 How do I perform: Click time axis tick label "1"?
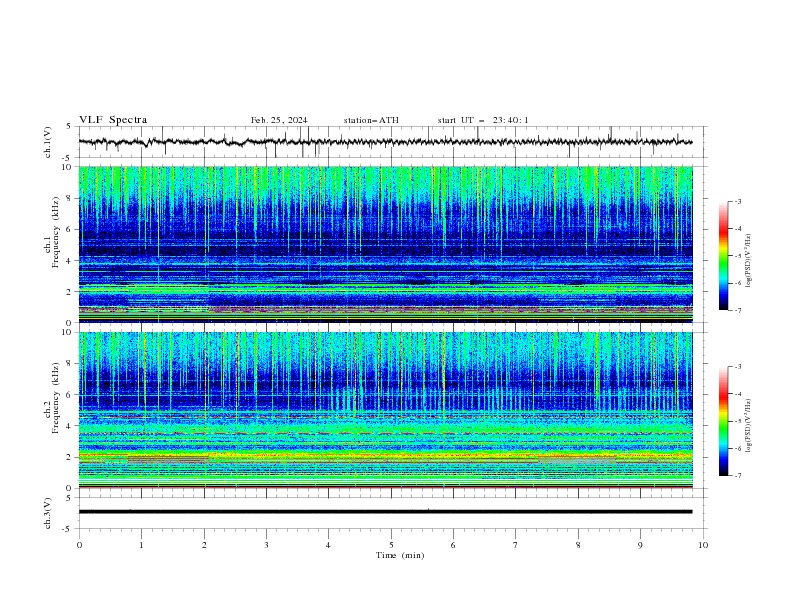point(141,545)
